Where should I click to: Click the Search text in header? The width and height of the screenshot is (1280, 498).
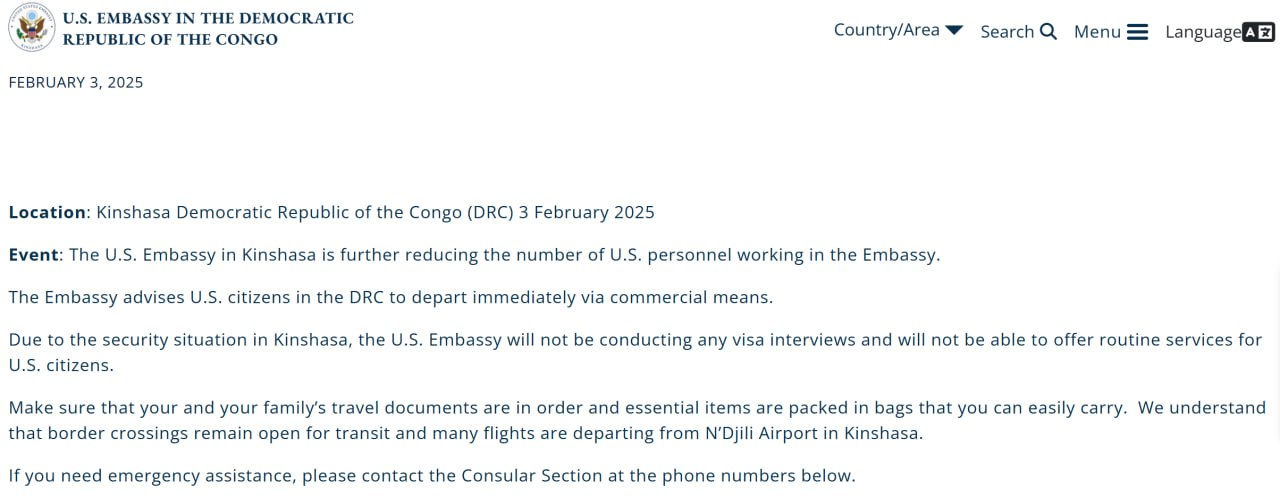(1006, 32)
